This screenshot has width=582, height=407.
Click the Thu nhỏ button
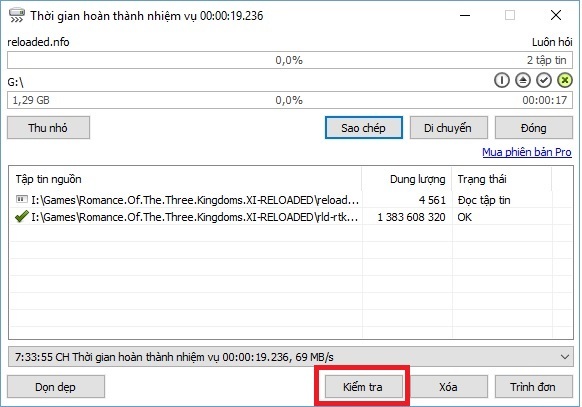tap(48, 128)
